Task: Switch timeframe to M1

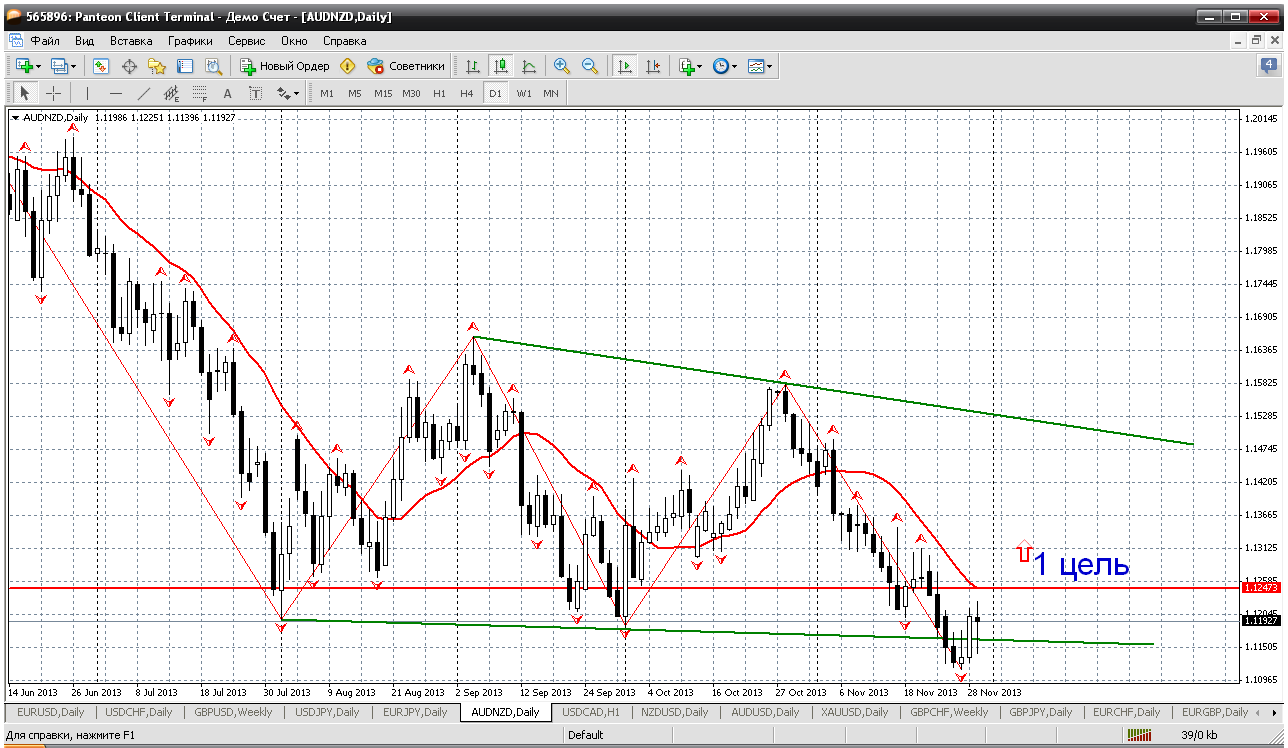Action: 327,93
